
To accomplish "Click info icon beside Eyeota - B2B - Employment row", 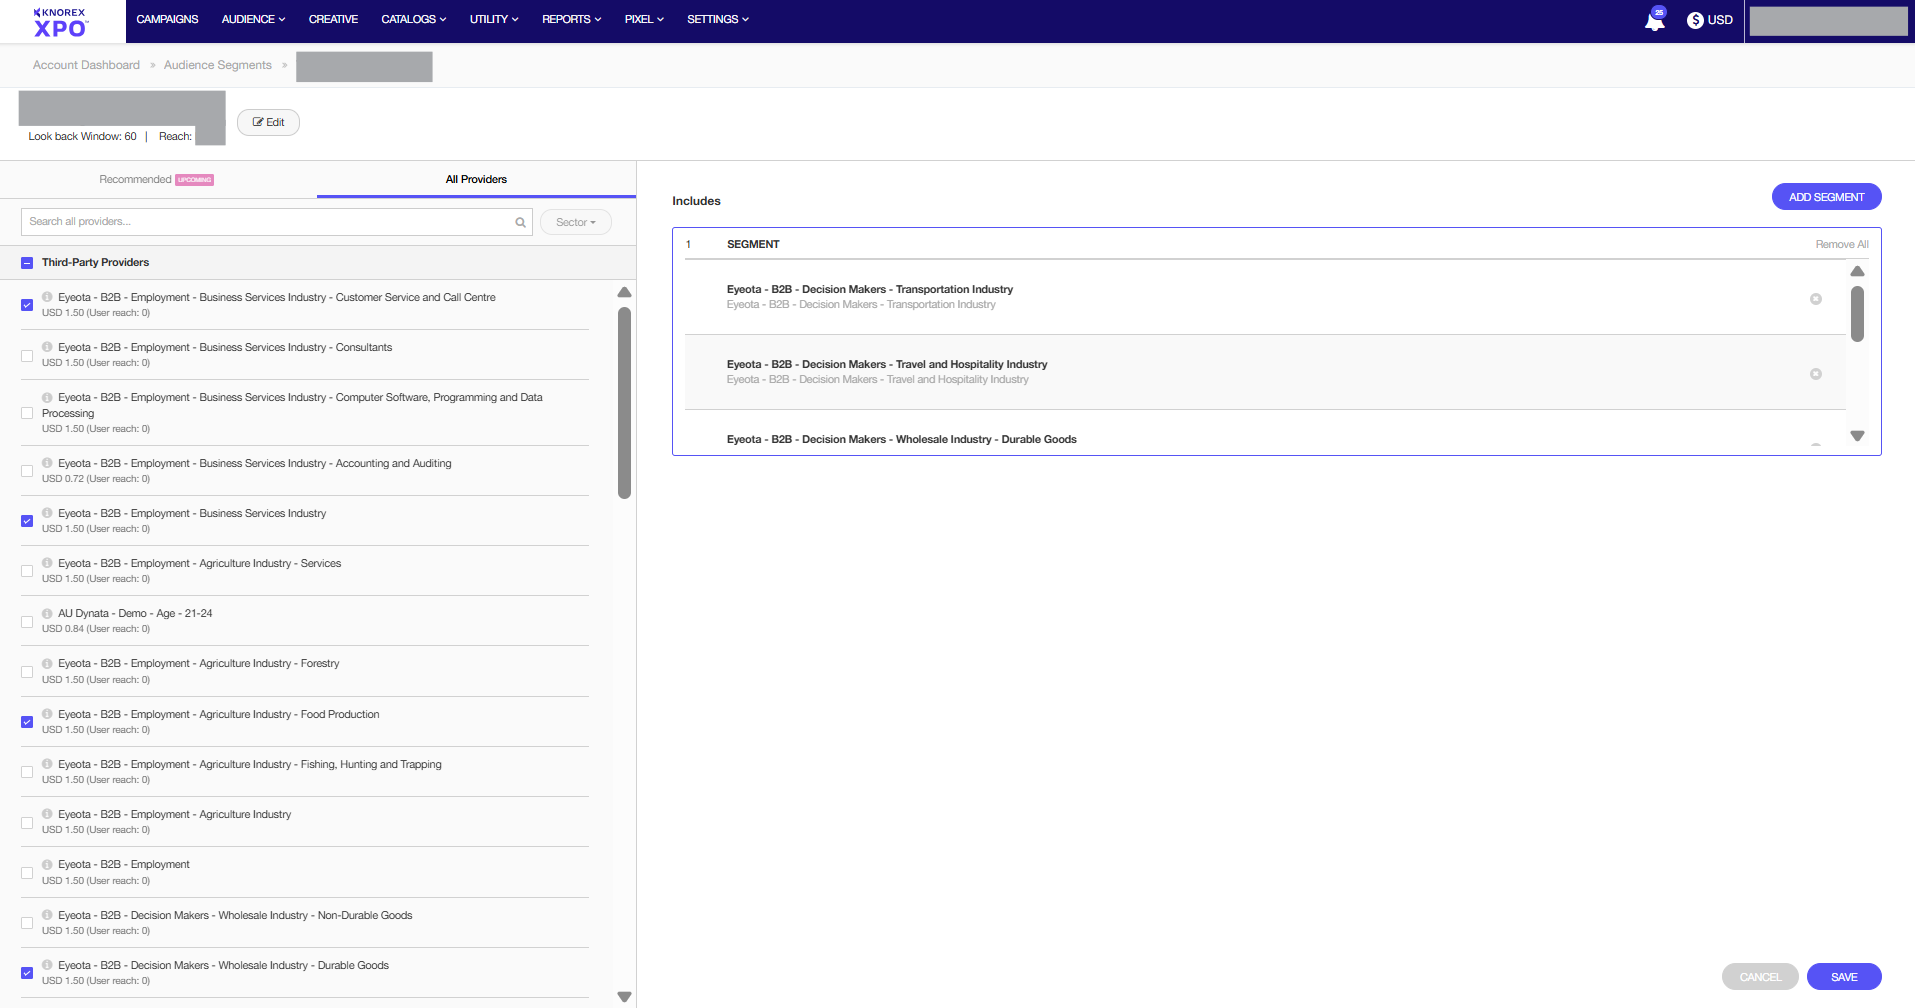I will click(x=47, y=864).
